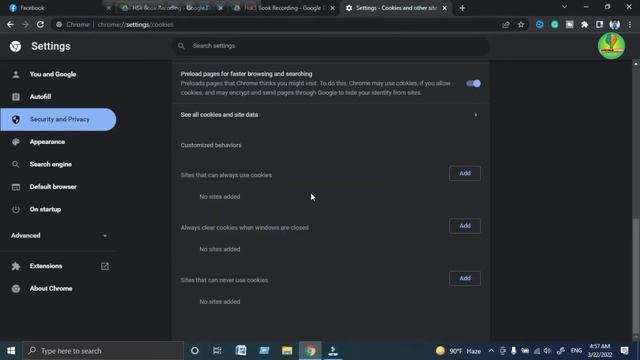Click the Chrome logo beside Settings title
This screenshot has height=360, width=640.
(16, 46)
